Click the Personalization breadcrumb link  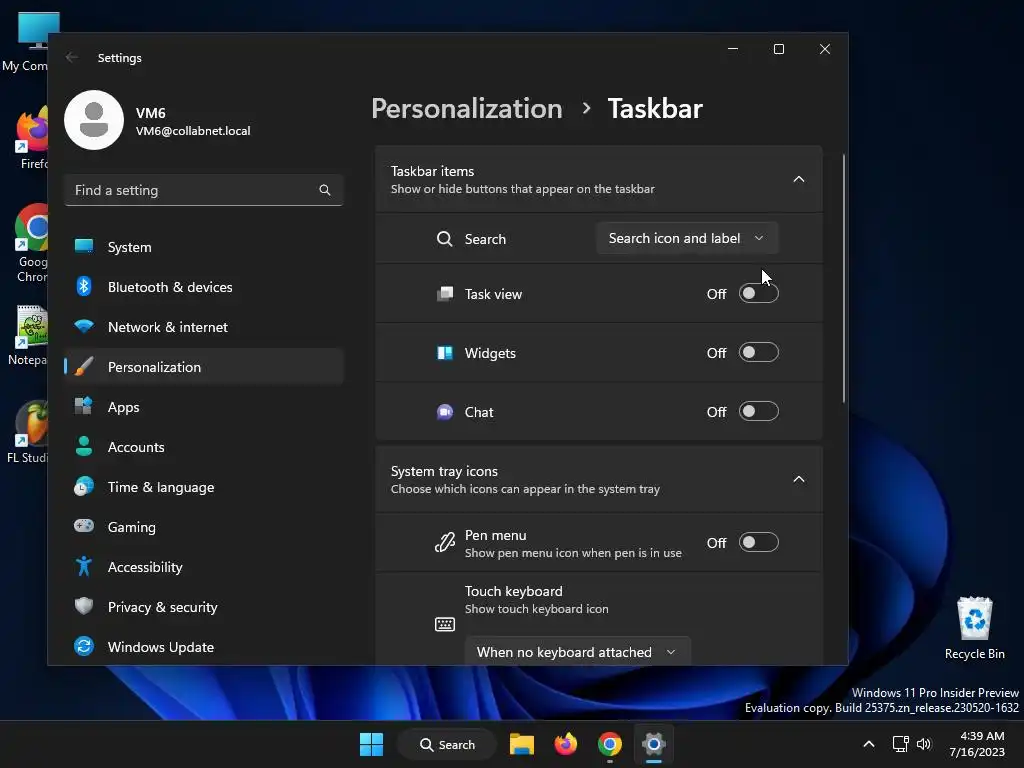467,108
